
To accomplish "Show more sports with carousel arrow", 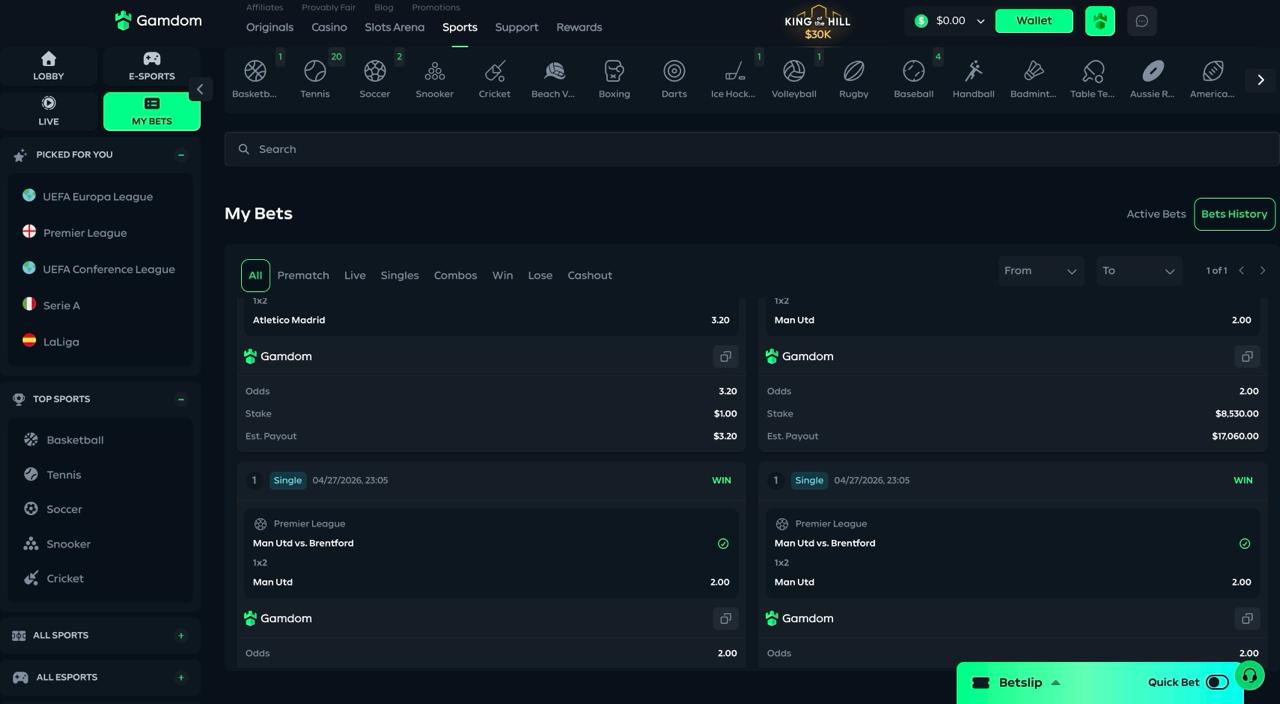I will [x=1261, y=79].
